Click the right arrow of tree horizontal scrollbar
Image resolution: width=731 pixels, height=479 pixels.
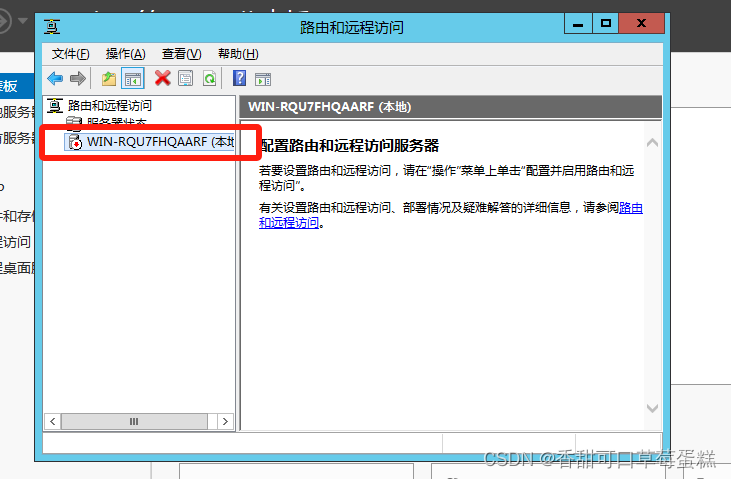tap(225, 422)
